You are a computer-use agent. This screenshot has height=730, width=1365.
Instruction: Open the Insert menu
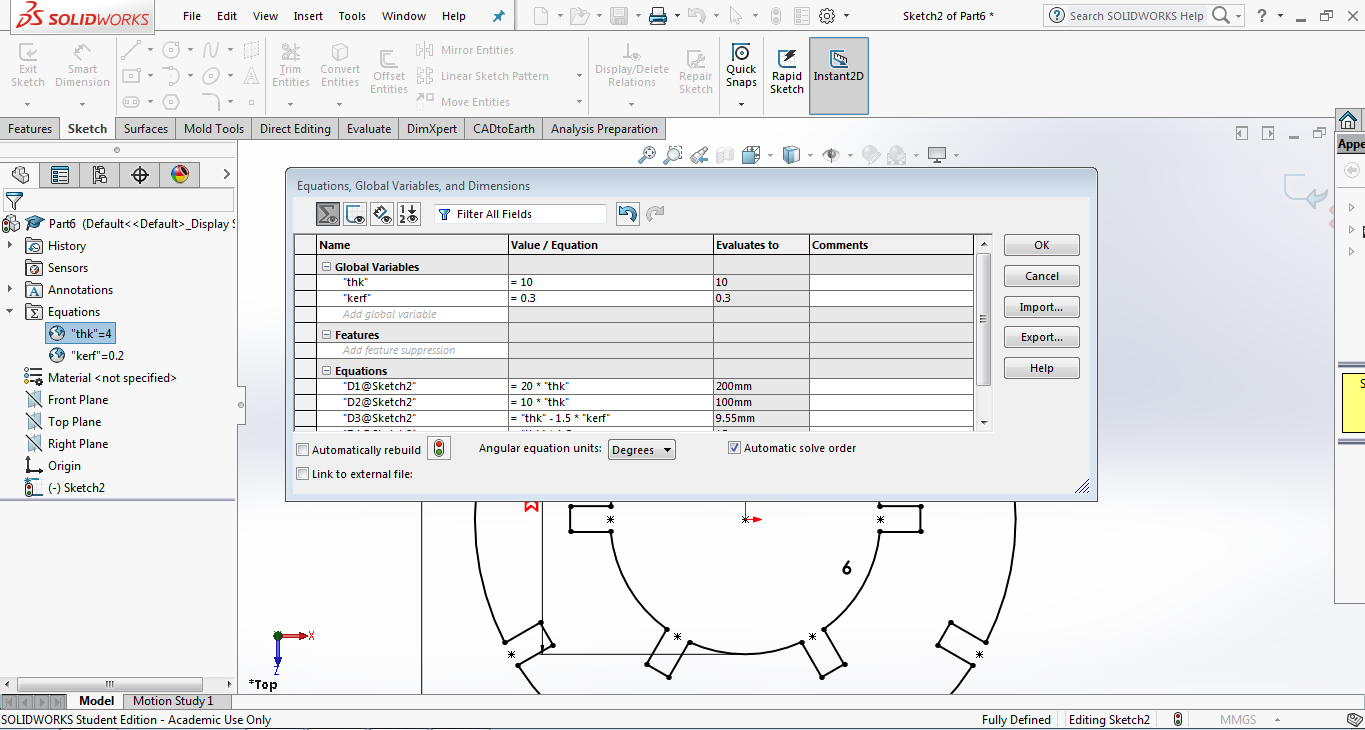pos(308,16)
